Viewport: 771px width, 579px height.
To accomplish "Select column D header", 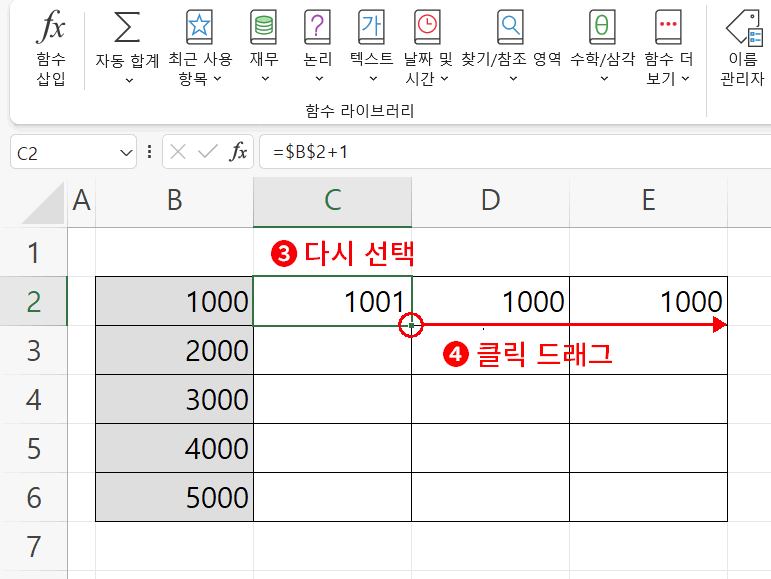I will click(490, 201).
